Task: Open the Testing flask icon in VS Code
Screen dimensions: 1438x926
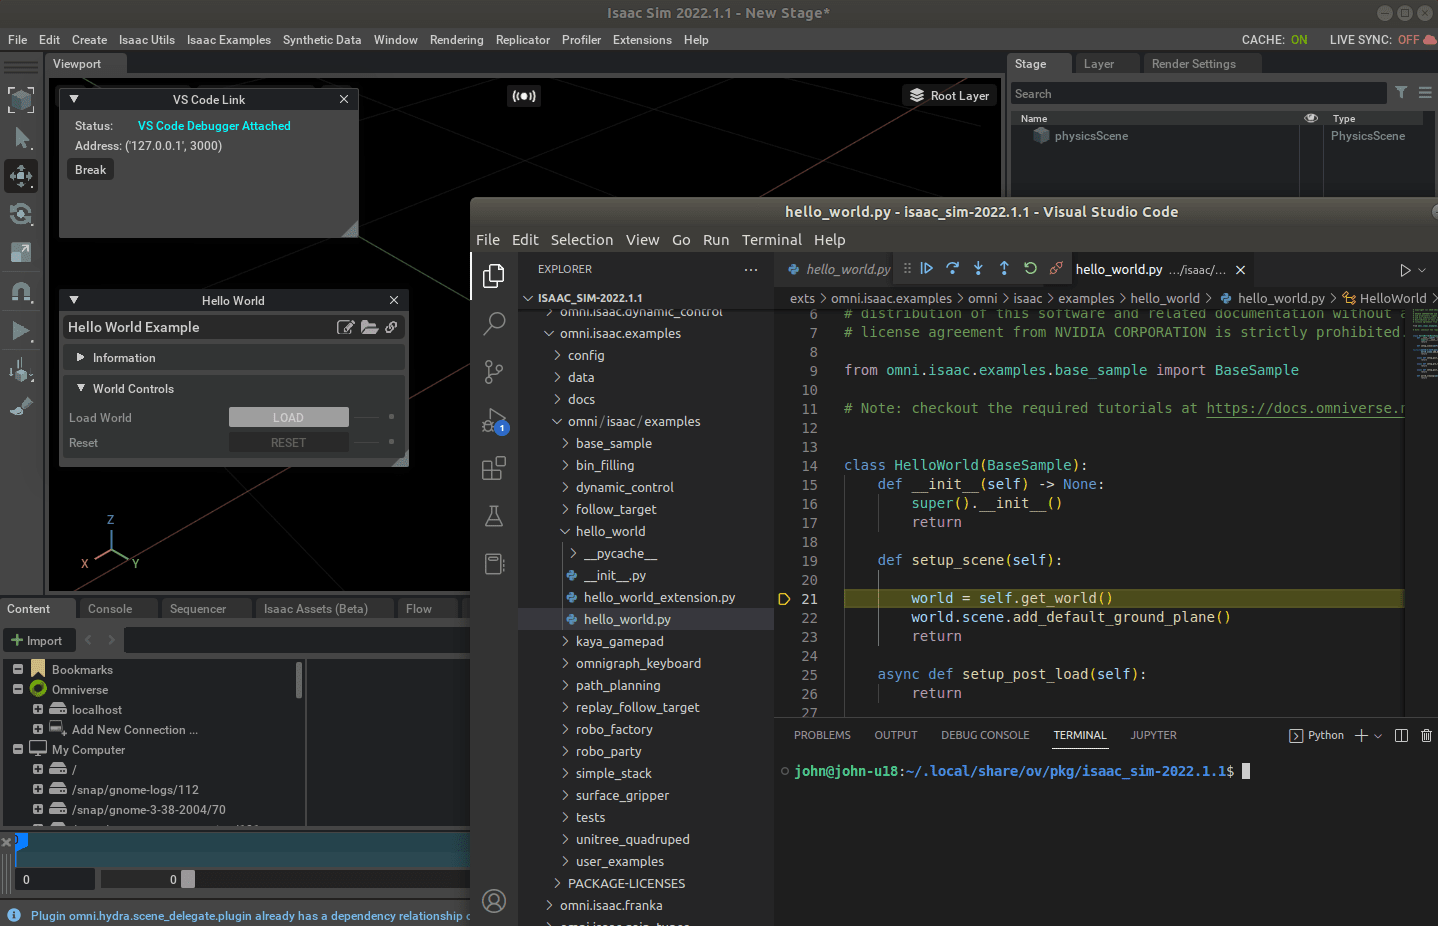Action: (x=494, y=516)
